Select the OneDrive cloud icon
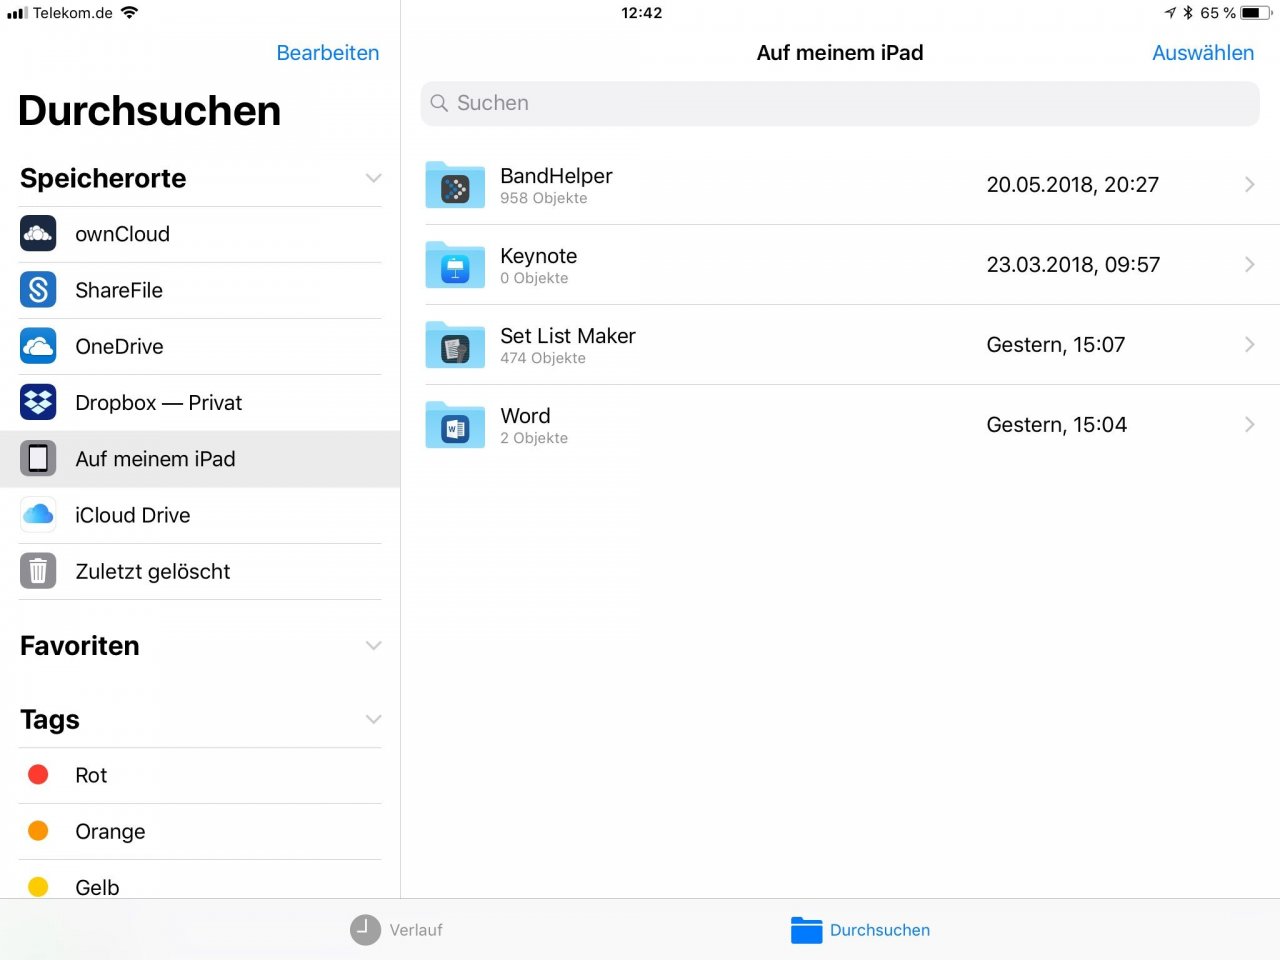 click(38, 346)
